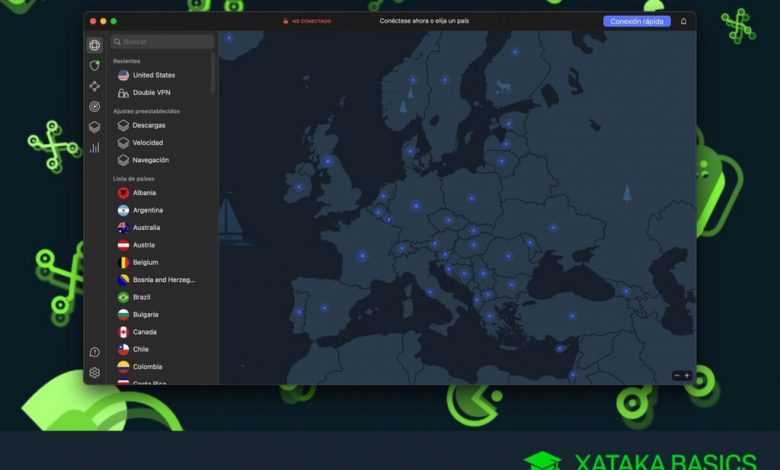
Task: Zoom in the map with plus button
Action: tap(687, 376)
